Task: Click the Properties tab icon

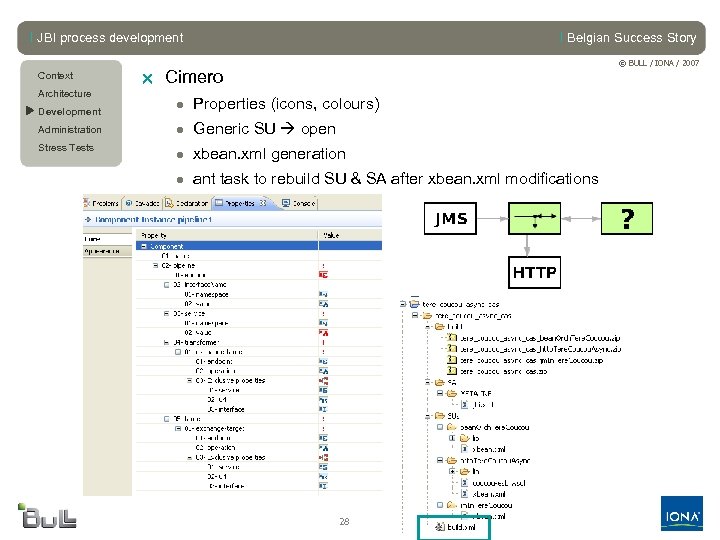Action: click(219, 202)
